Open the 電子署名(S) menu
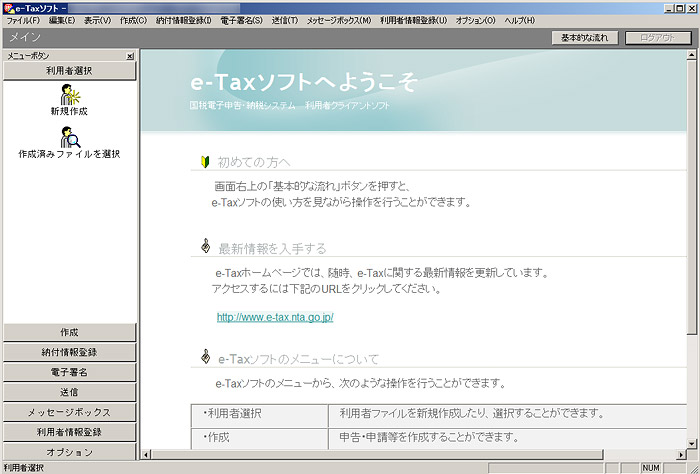700x474 pixels. coord(242,21)
